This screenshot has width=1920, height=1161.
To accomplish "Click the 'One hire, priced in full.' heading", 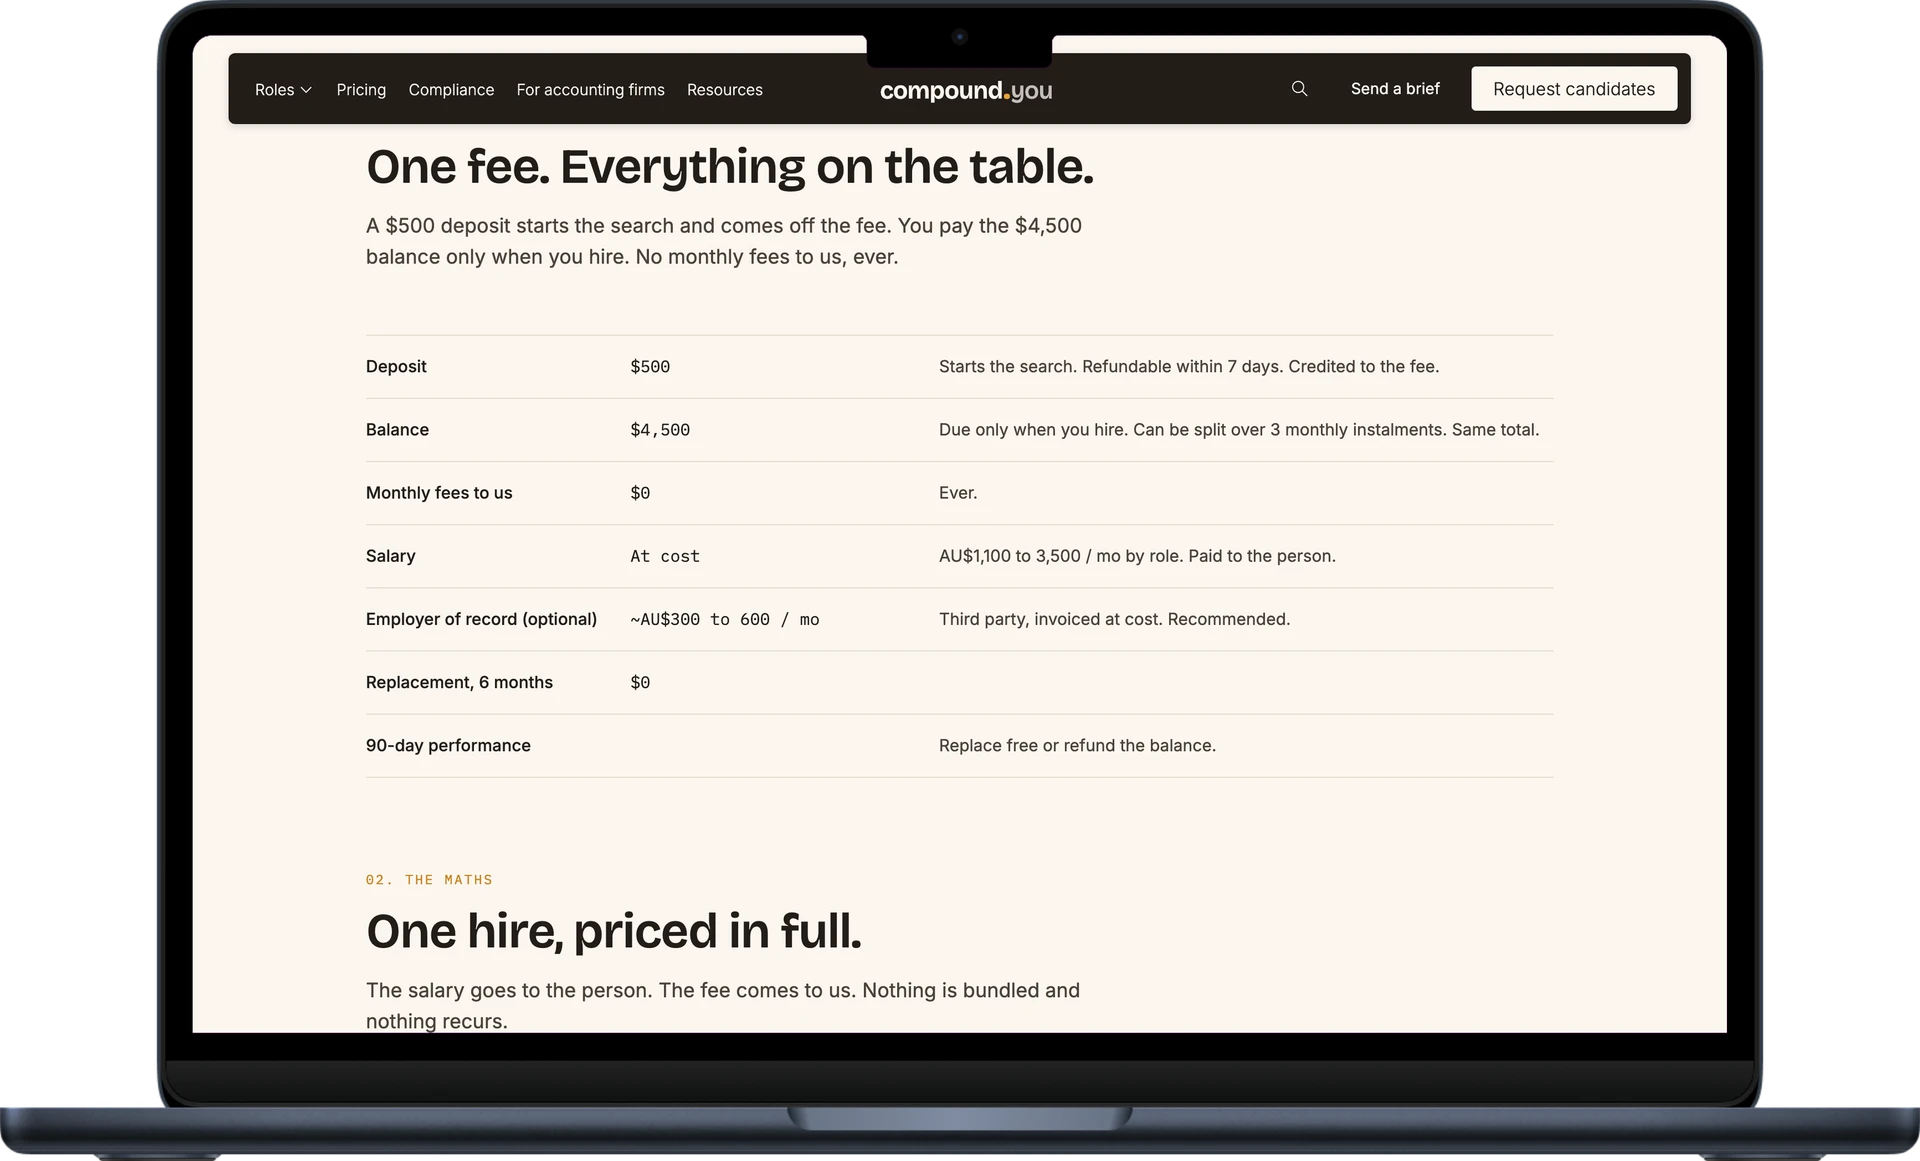I will [613, 931].
